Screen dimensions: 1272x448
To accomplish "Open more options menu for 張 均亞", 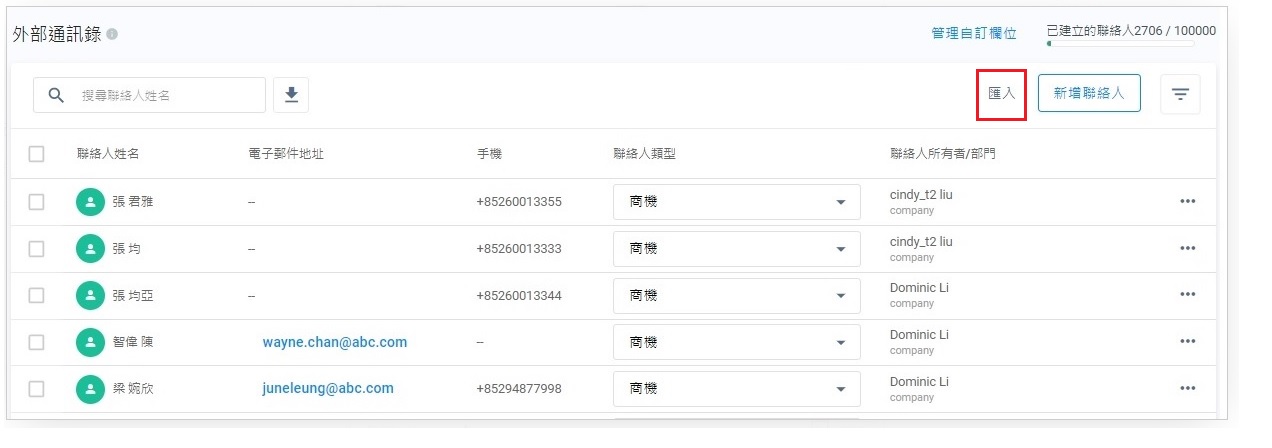I will pyautogui.click(x=1188, y=295).
